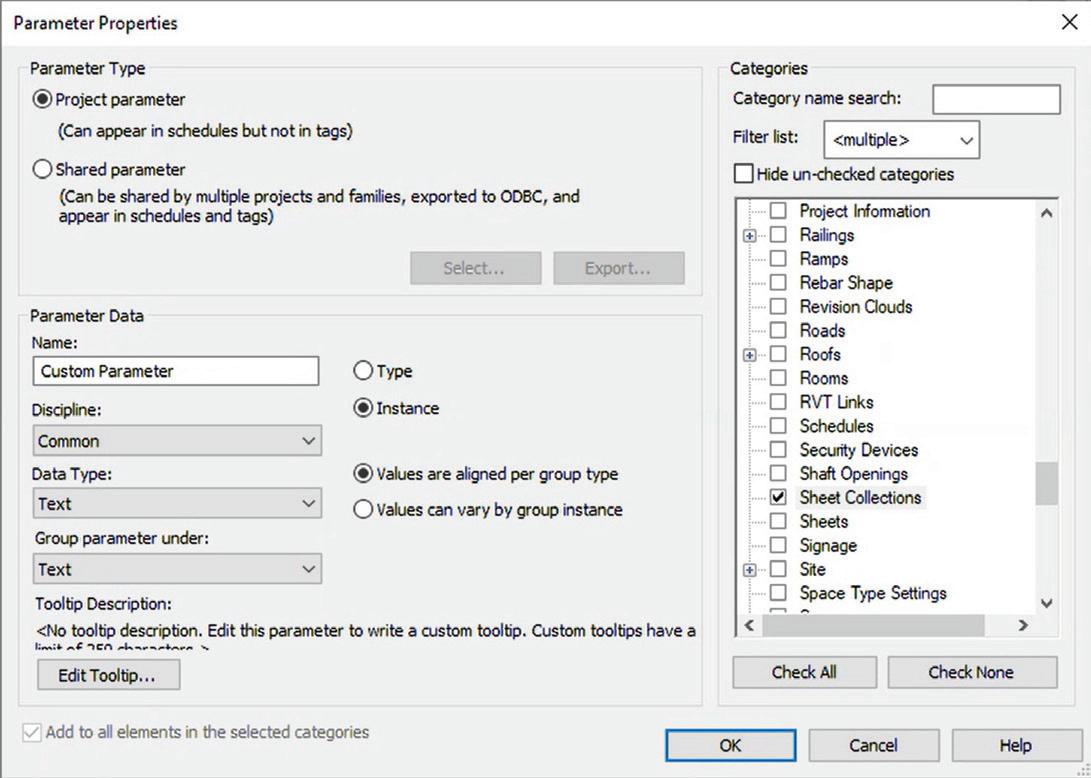Check the Security Devices category
Viewport: 1091px width, 778px height.
[778, 450]
